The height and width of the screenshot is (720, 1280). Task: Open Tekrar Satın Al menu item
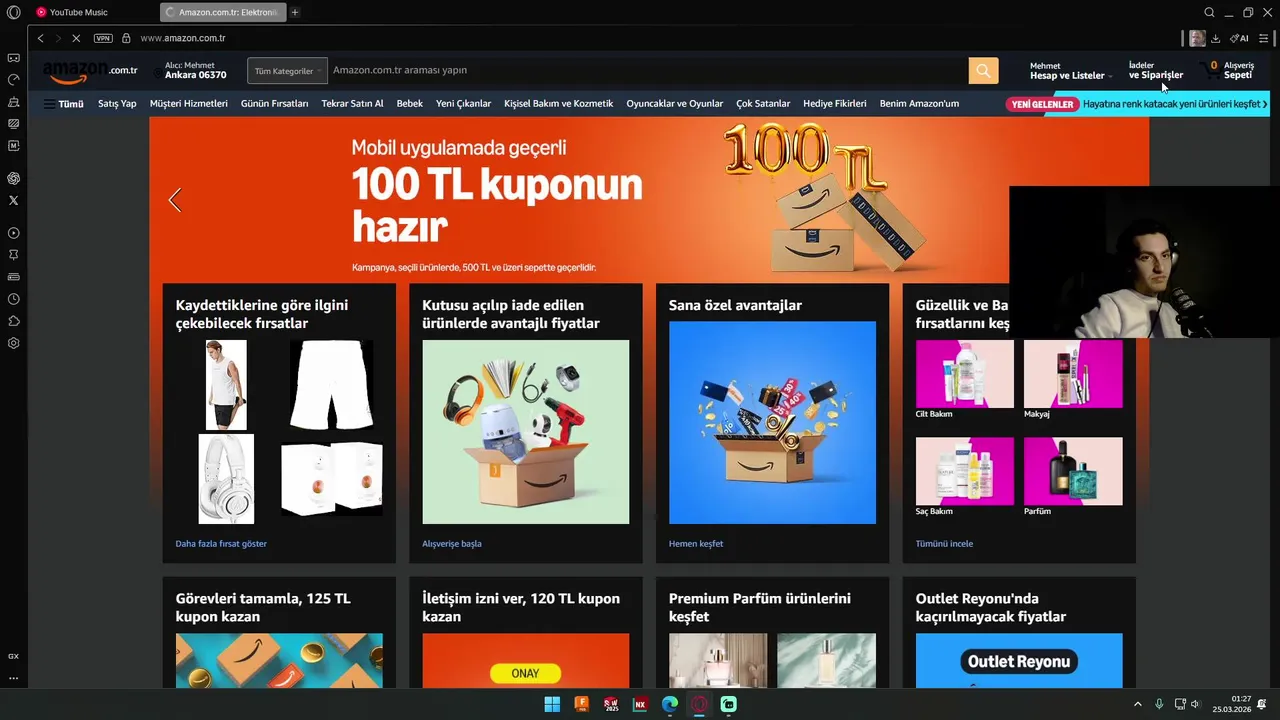(x=352, y=104)
